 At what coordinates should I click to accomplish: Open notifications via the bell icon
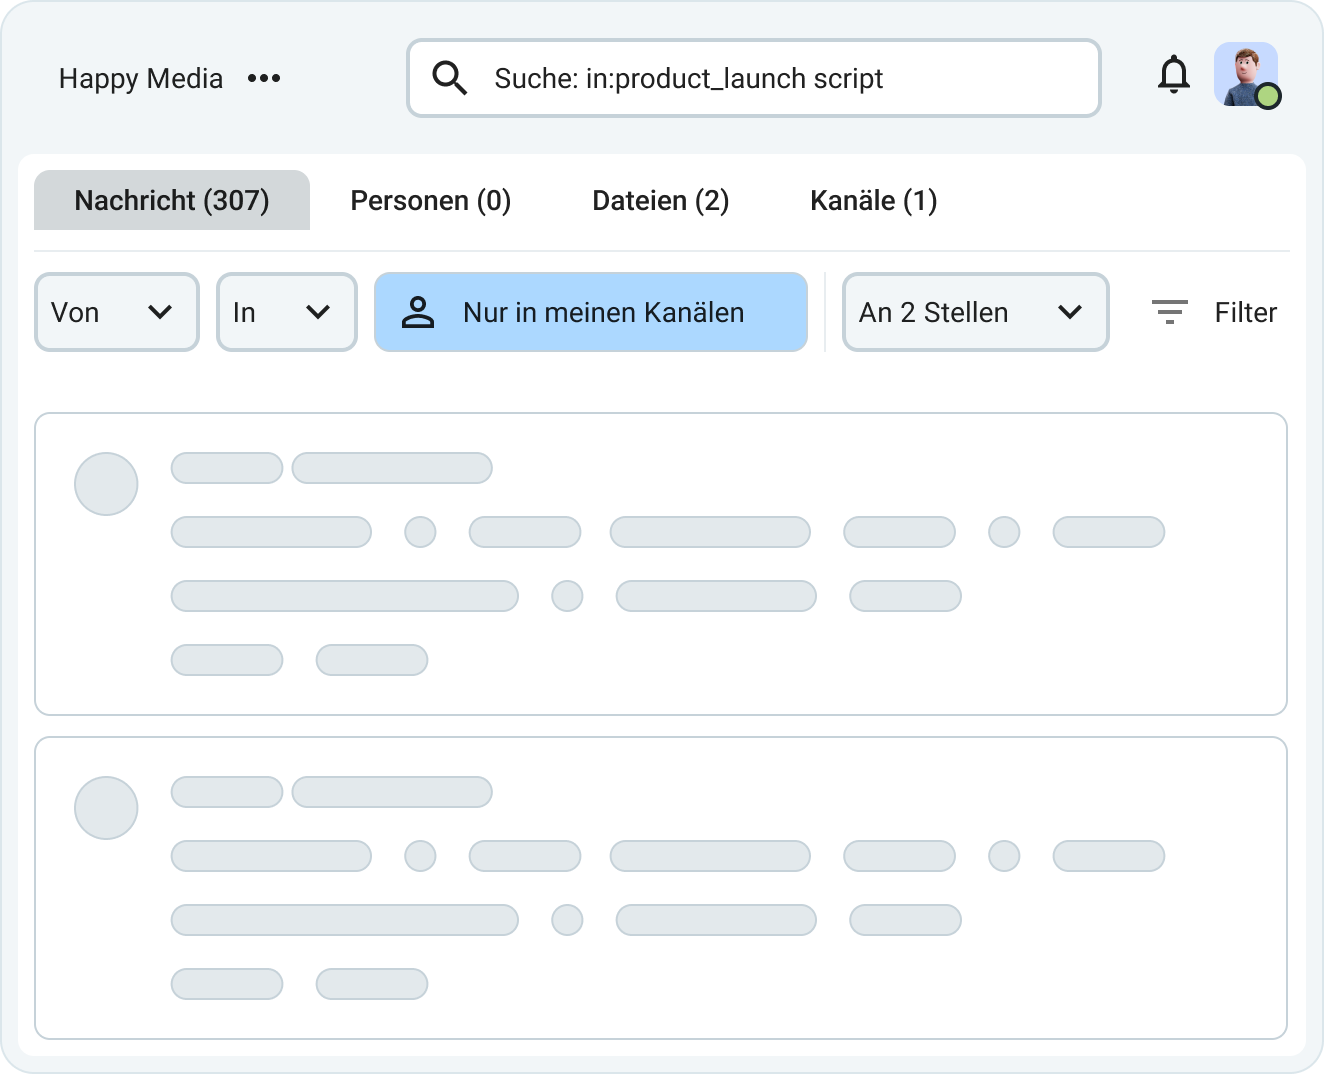click(x=1173, y=76)
